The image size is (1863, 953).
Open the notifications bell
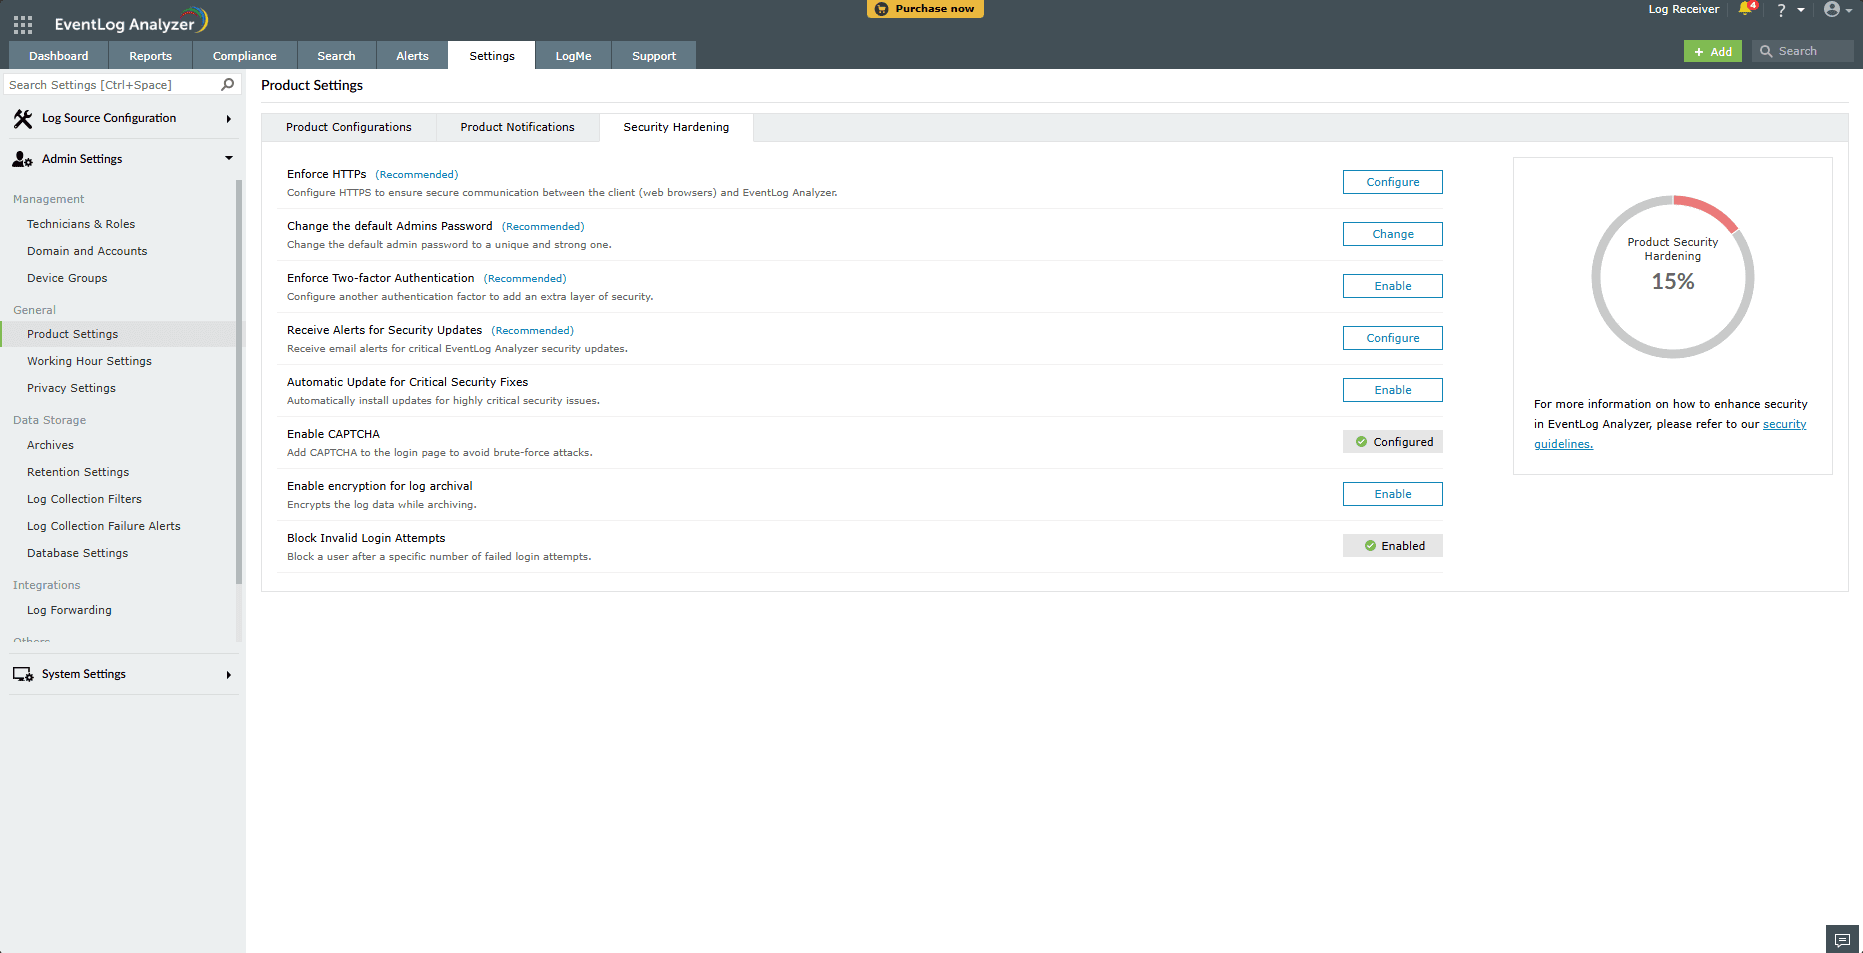pyautogui.click(x=1747, y=9)
